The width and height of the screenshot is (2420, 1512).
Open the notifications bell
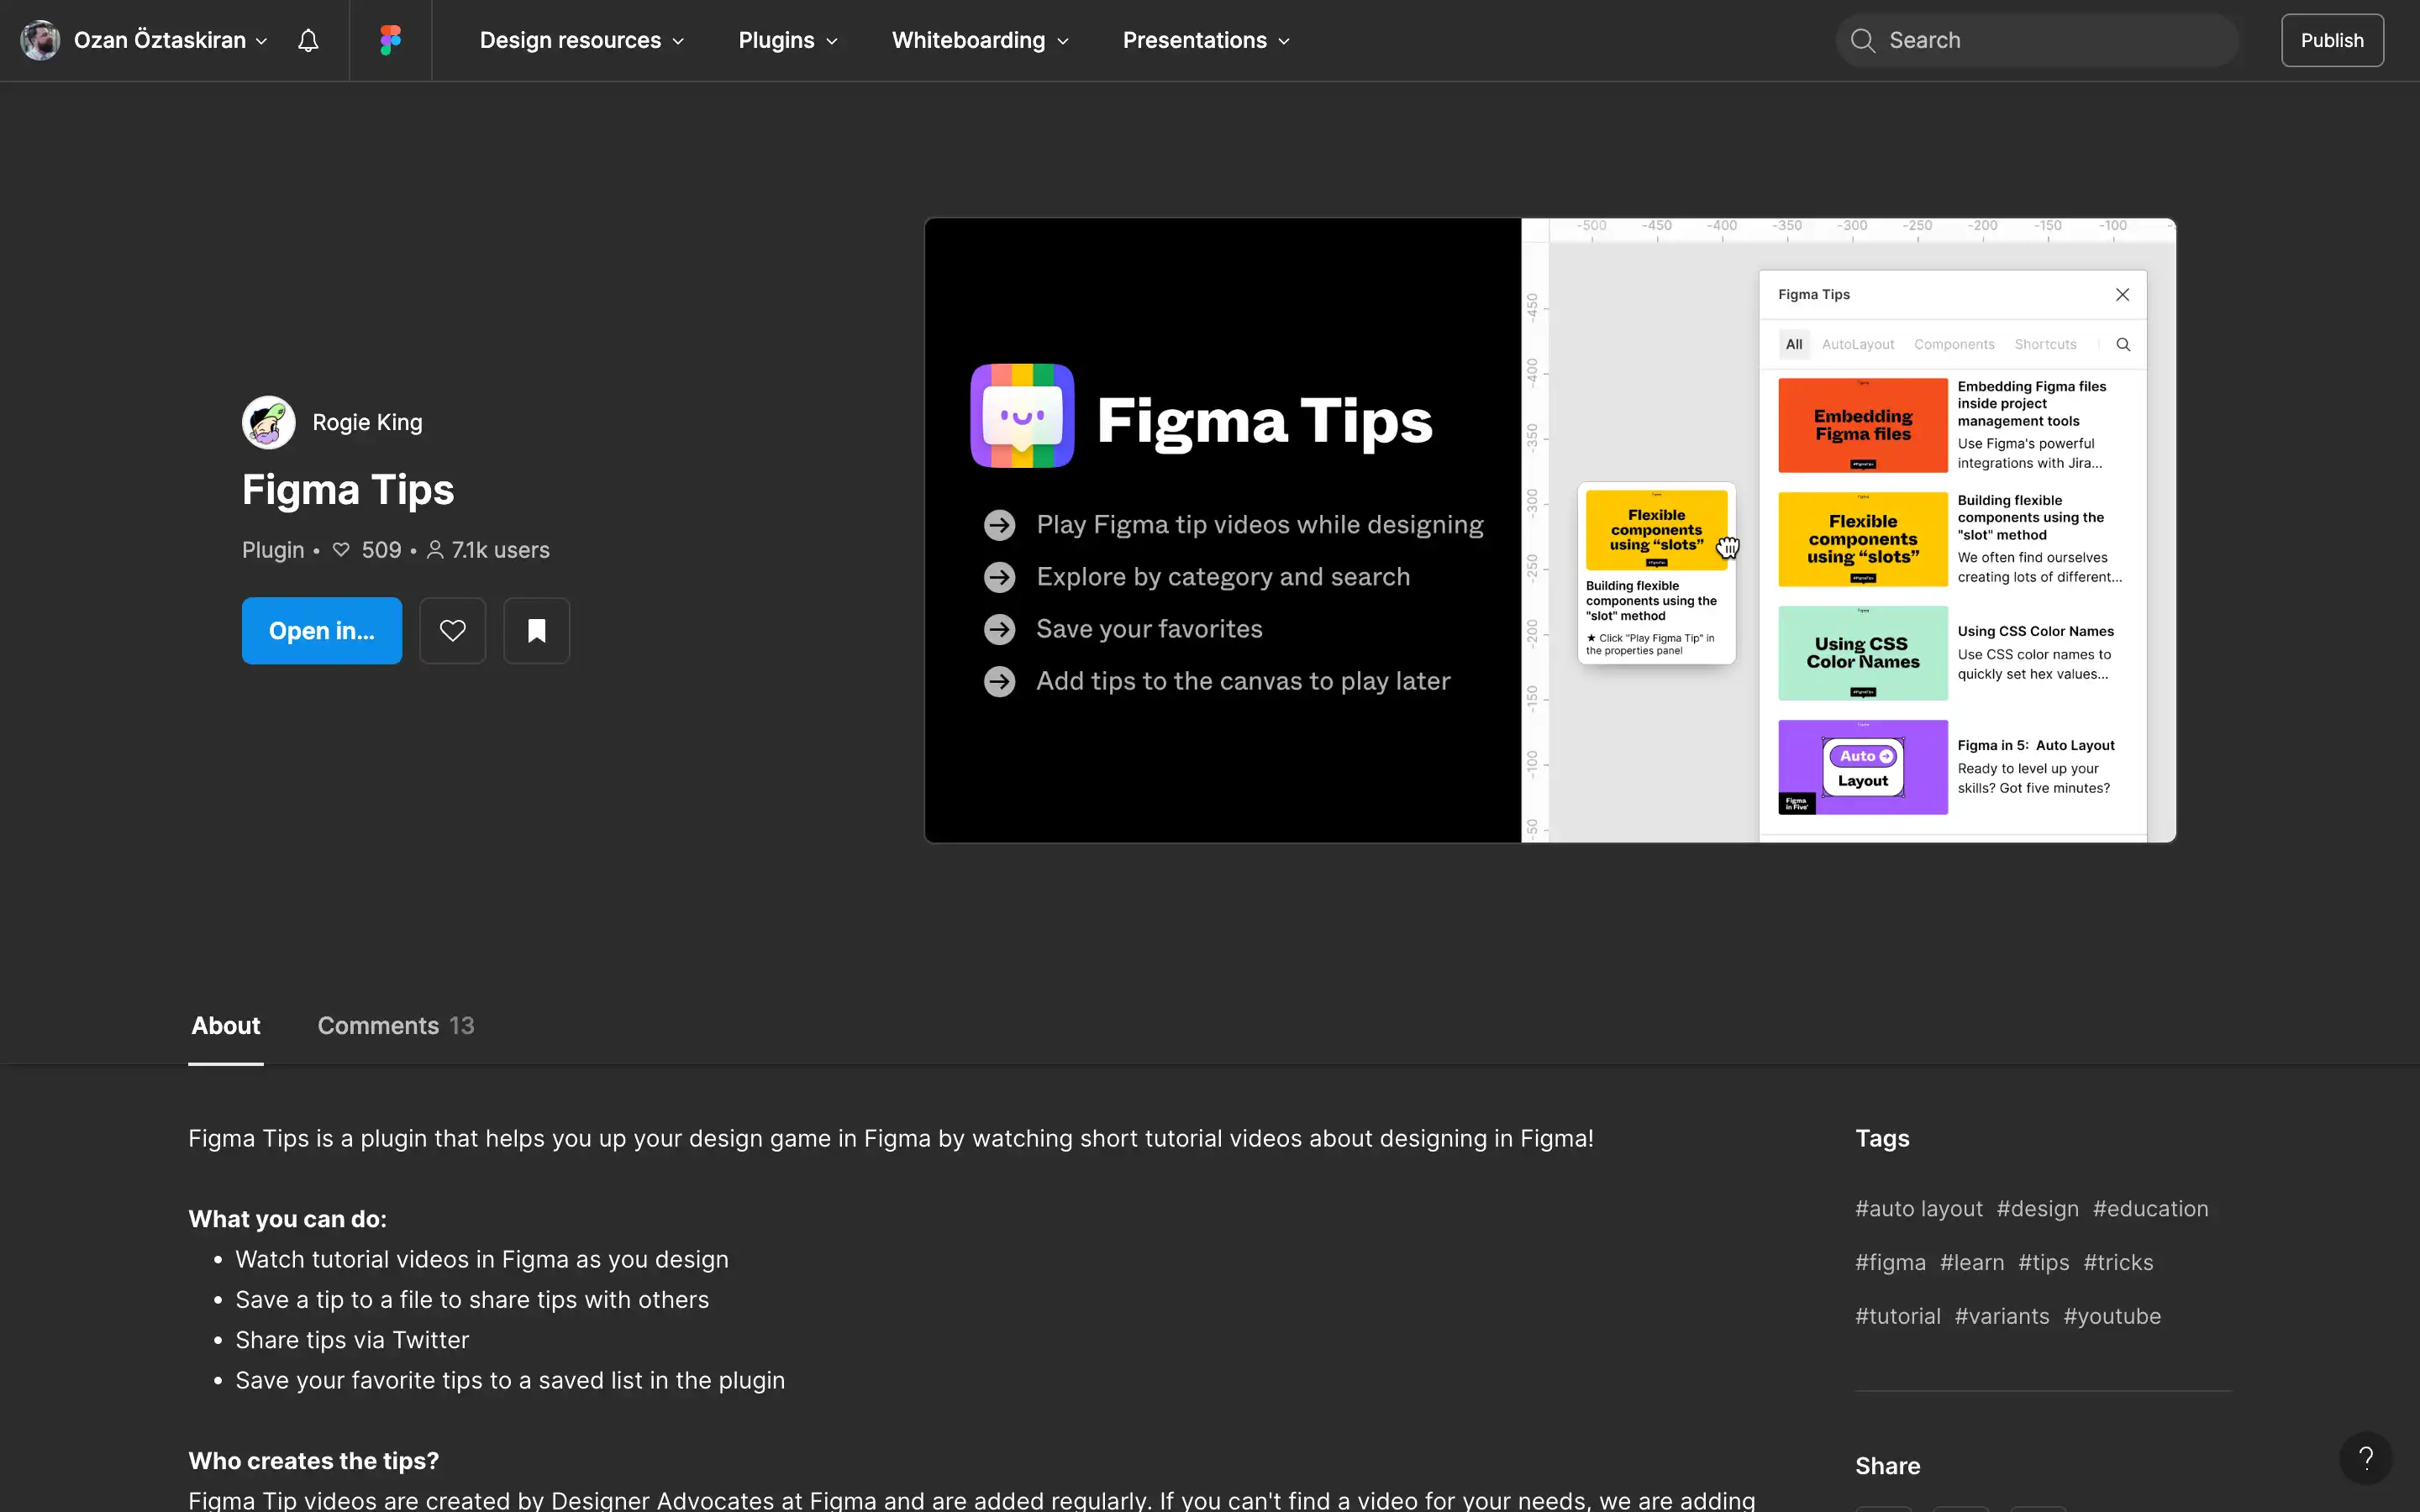[x=308, y=40]
